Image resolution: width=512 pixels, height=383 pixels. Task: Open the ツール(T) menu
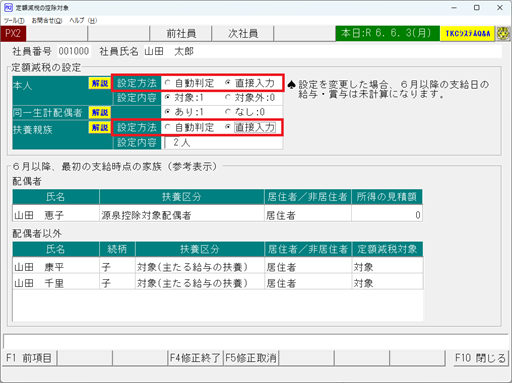[14, 21]
